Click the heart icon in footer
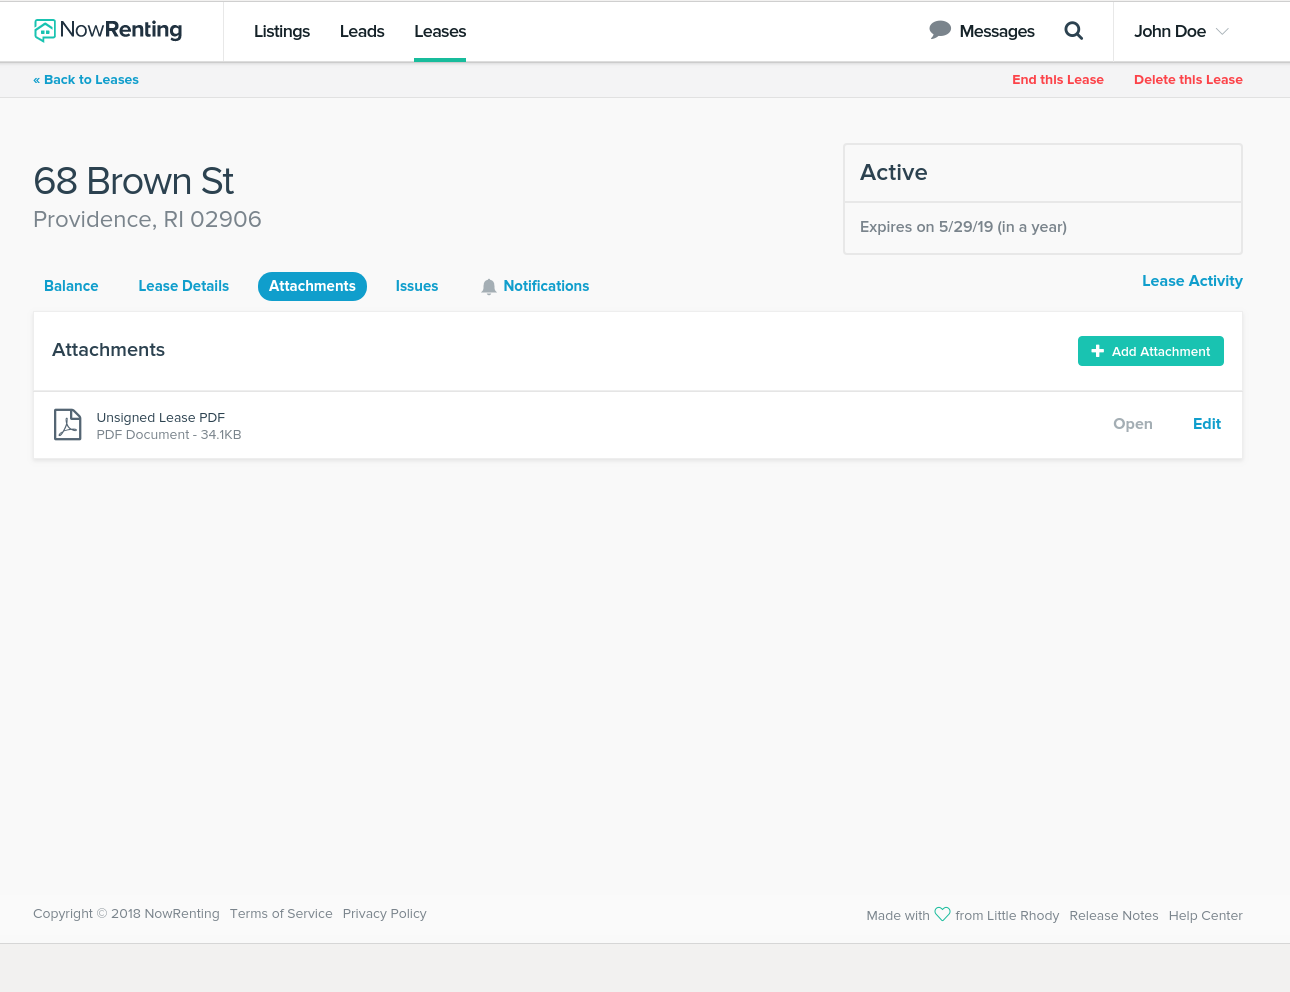The width and height of the screenshot is (1290, 992). (x=942, y=914)
